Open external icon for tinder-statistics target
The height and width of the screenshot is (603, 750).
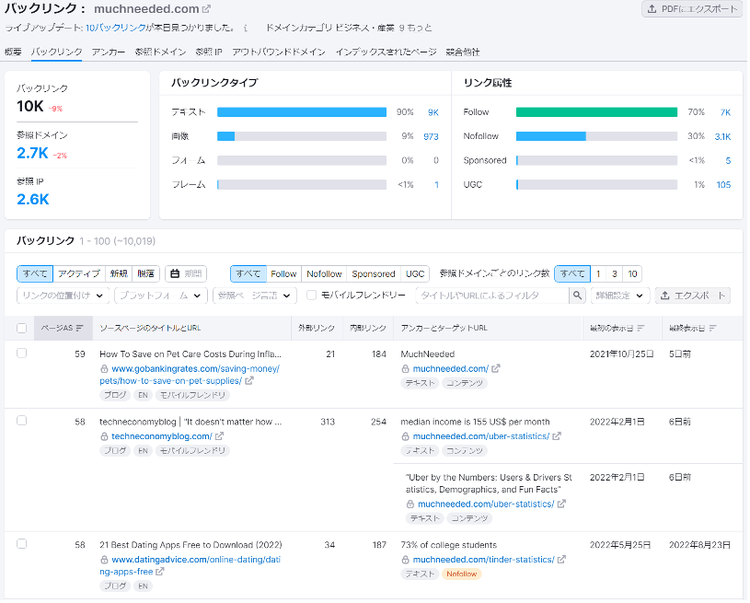pyautogui.click(x=561, y=560)
